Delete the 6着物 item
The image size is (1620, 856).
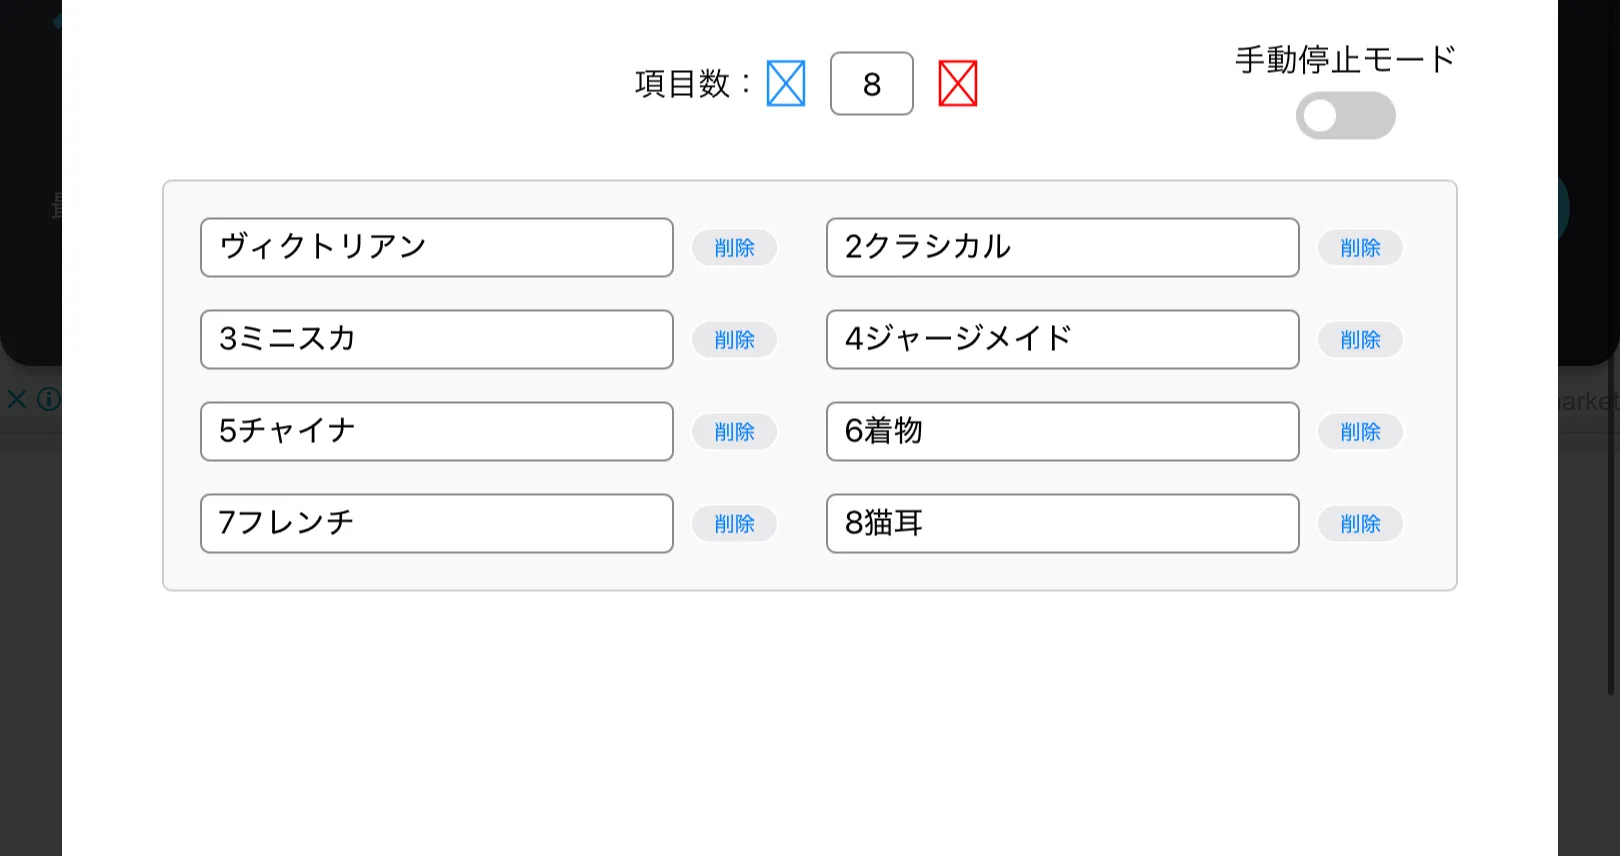(1360, 432)
